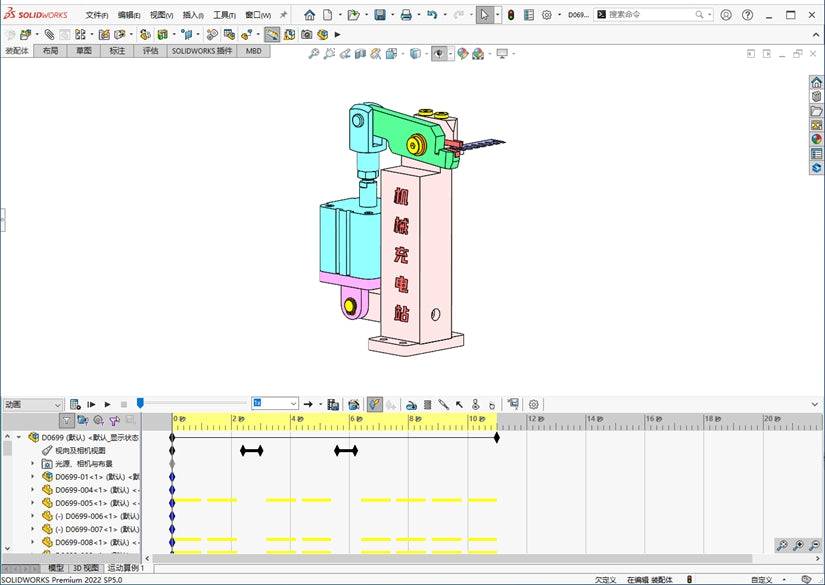Click the 2 秒 mark on timeline ruler
The height and width of the screenshot is (585, 825).
238,419
